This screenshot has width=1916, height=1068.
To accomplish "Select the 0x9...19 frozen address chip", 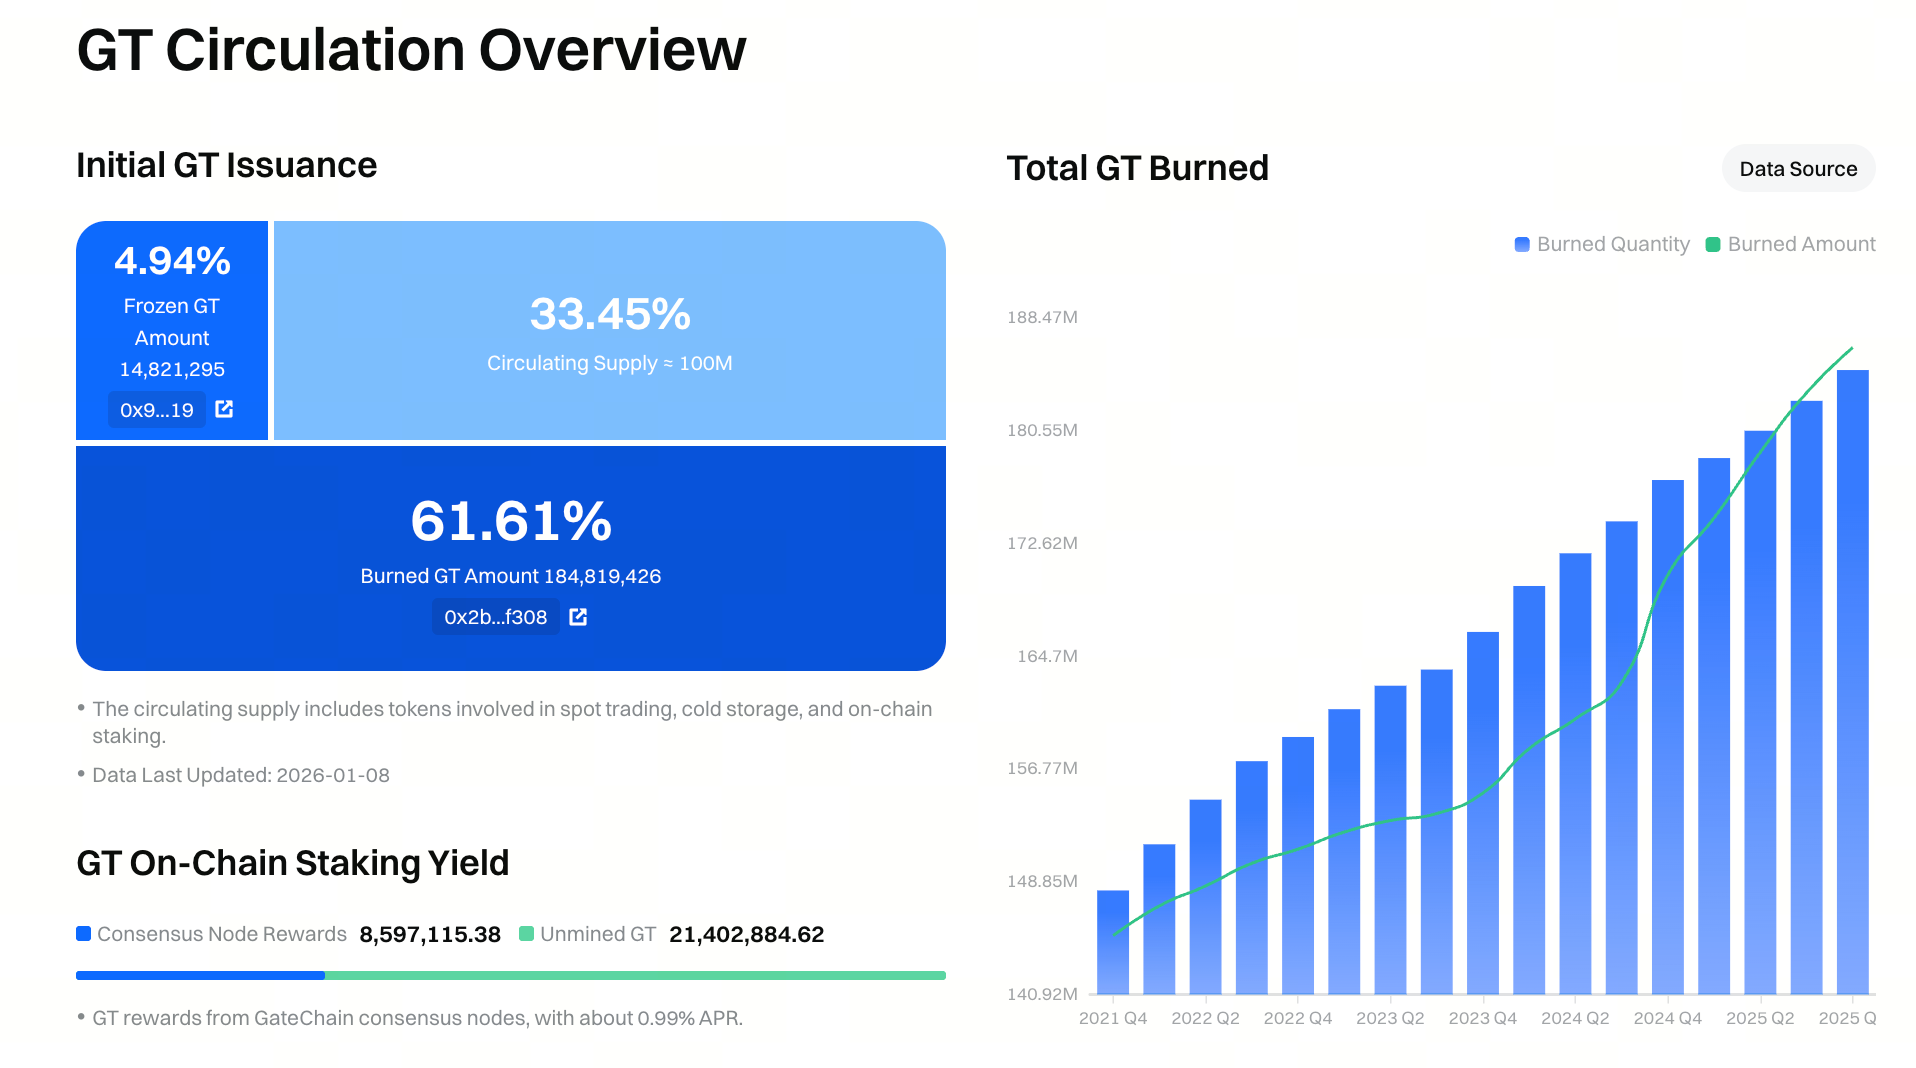I will click(156, 409).
